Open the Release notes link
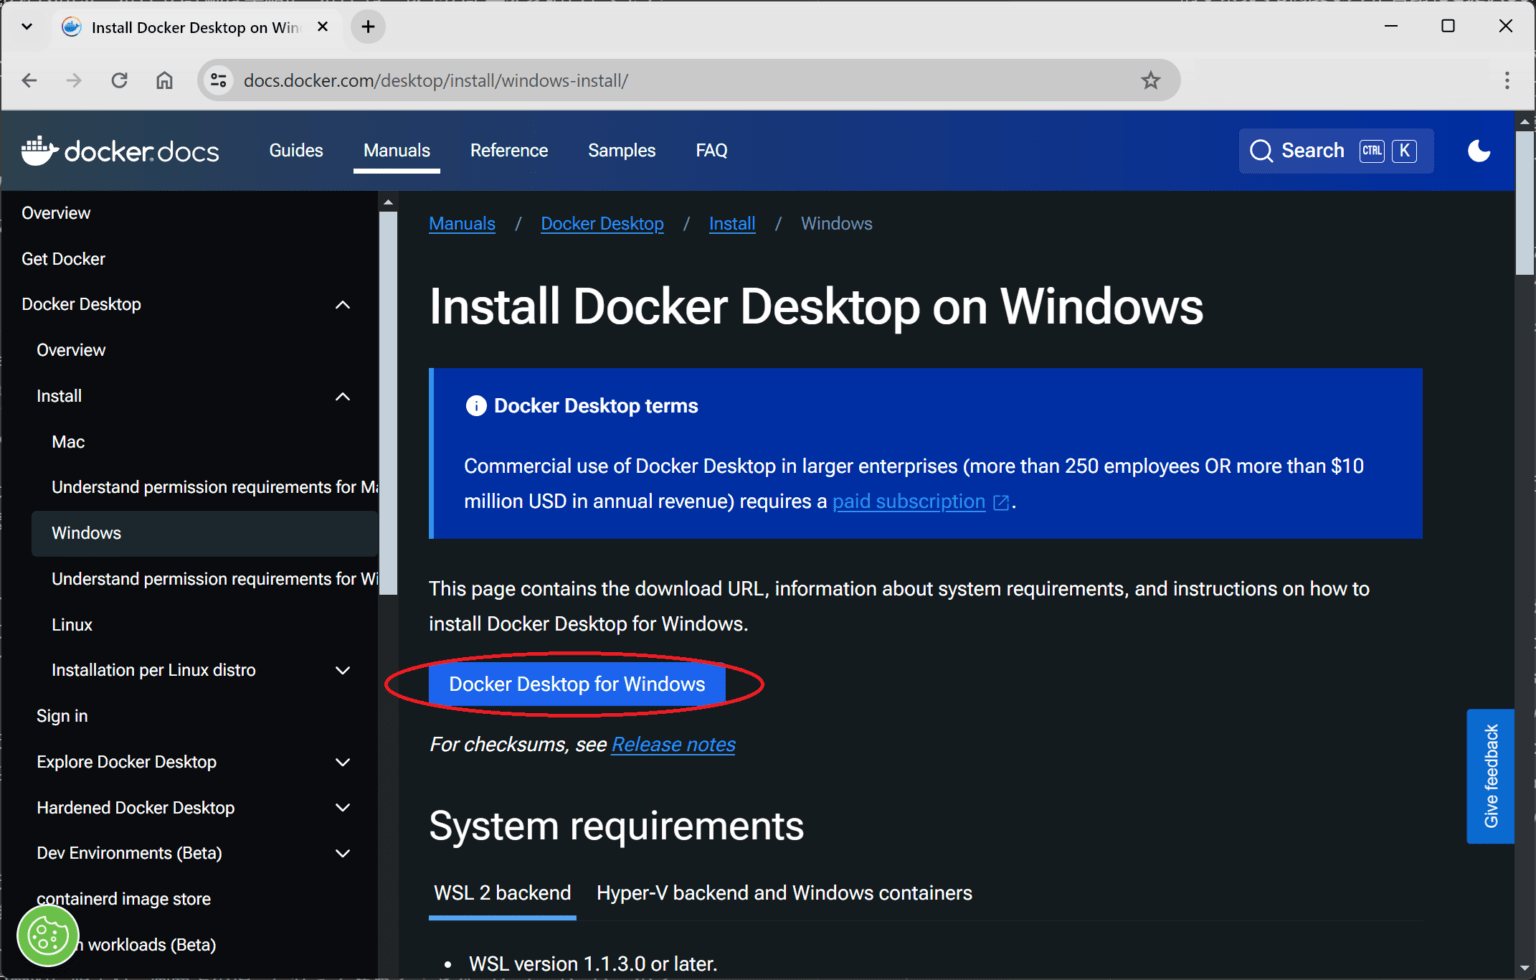The height and width of the screenshot is (980, 1536). pyautogui.click(x=673, y=744)
